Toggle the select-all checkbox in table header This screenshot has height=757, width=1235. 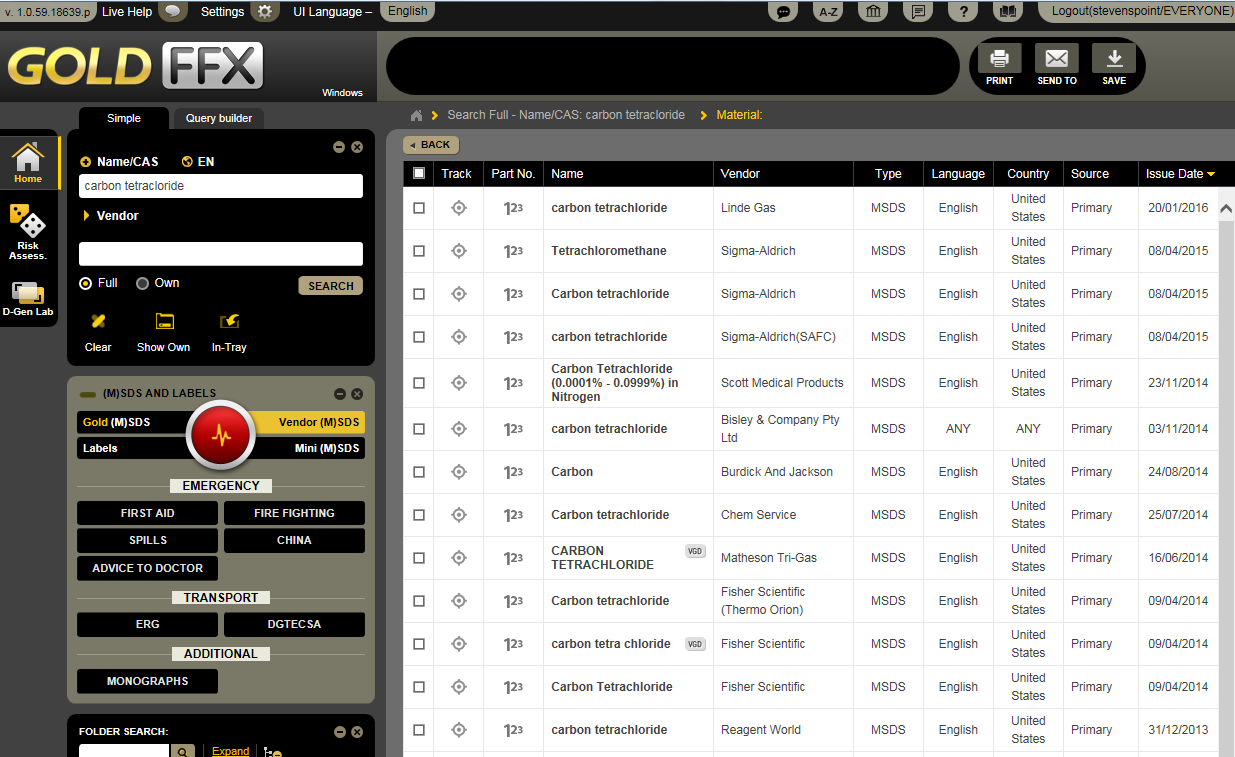[x=419, y=173]
